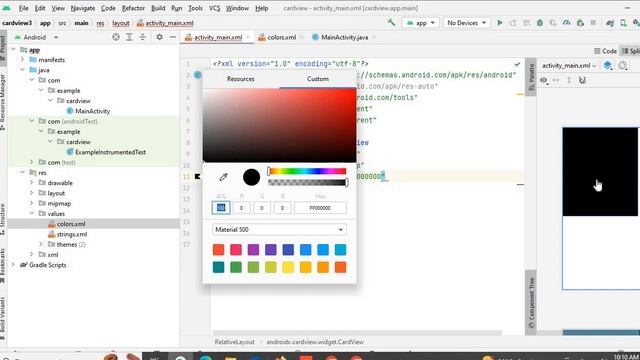Screen dimensions: 640x360
Task: Open the Component Tree side panel
Action: coord(531,303)
